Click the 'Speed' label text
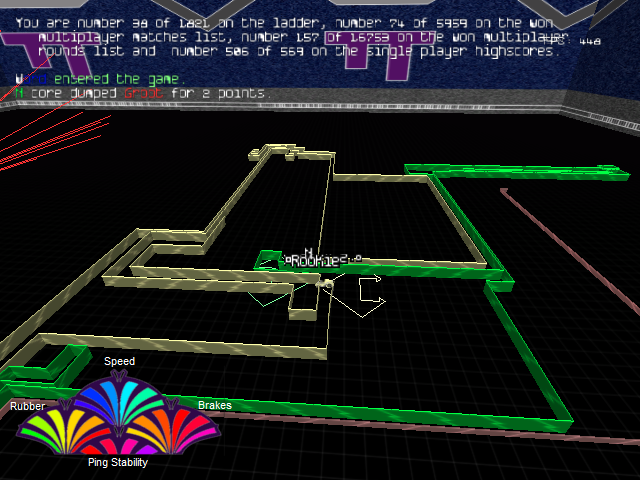Viewport: 640px width, 480px height. tap(119, 361)
